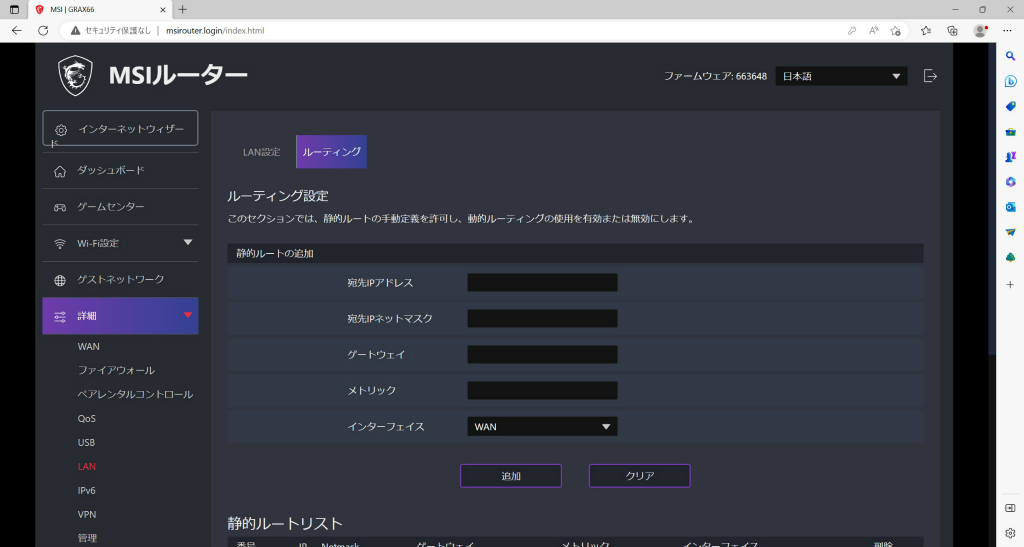Refresh the page with the reload icon

[43, 31]
